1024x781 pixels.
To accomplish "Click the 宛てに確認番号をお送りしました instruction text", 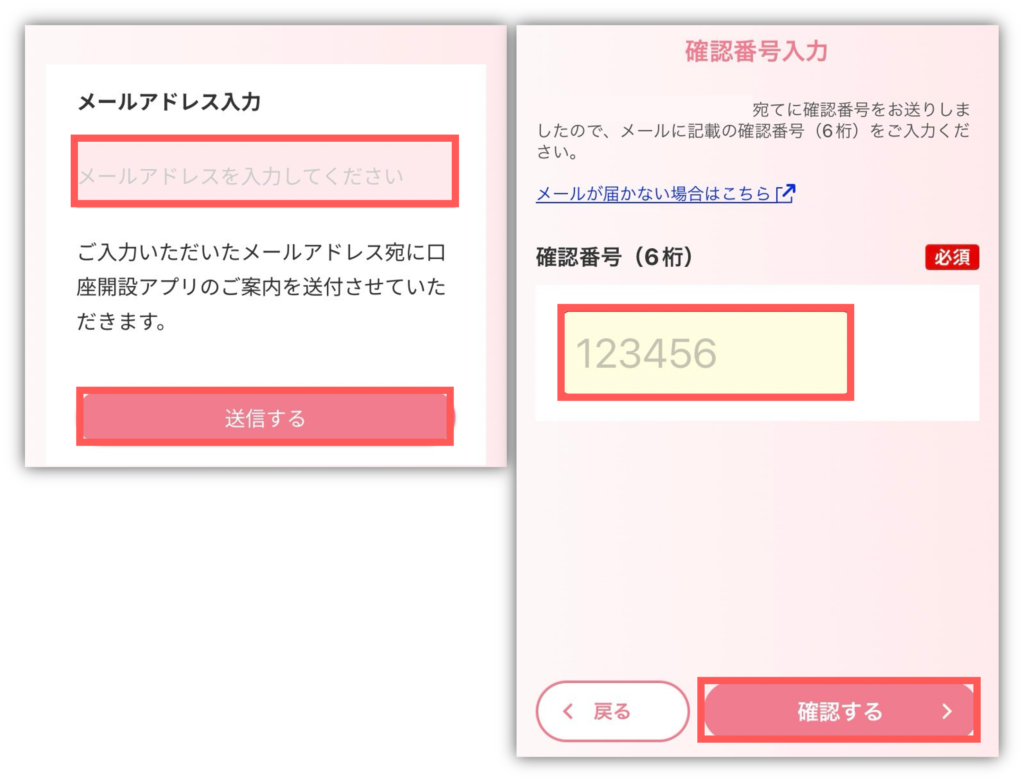I will pyautogui.click(x=753, y=131).
